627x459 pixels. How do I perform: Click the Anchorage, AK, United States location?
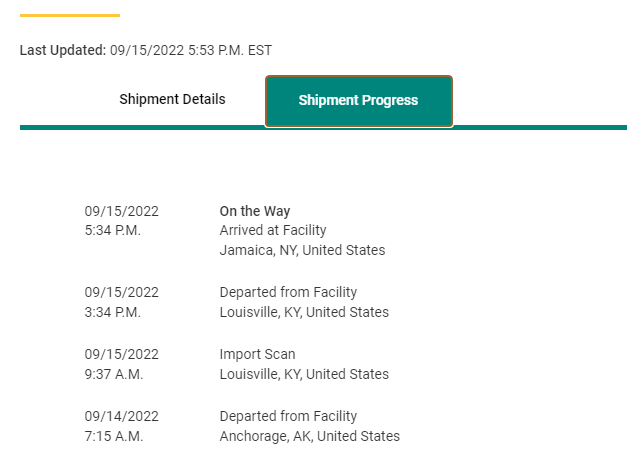click(309, 436)
